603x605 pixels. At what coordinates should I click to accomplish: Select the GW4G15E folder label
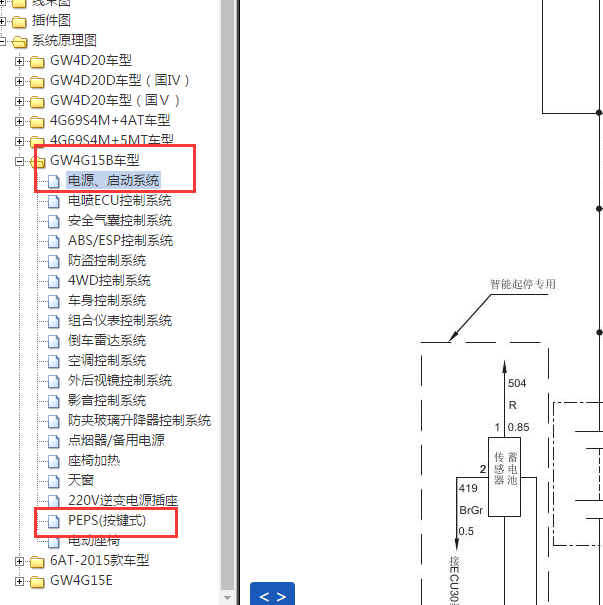click(x=81, y=580)
